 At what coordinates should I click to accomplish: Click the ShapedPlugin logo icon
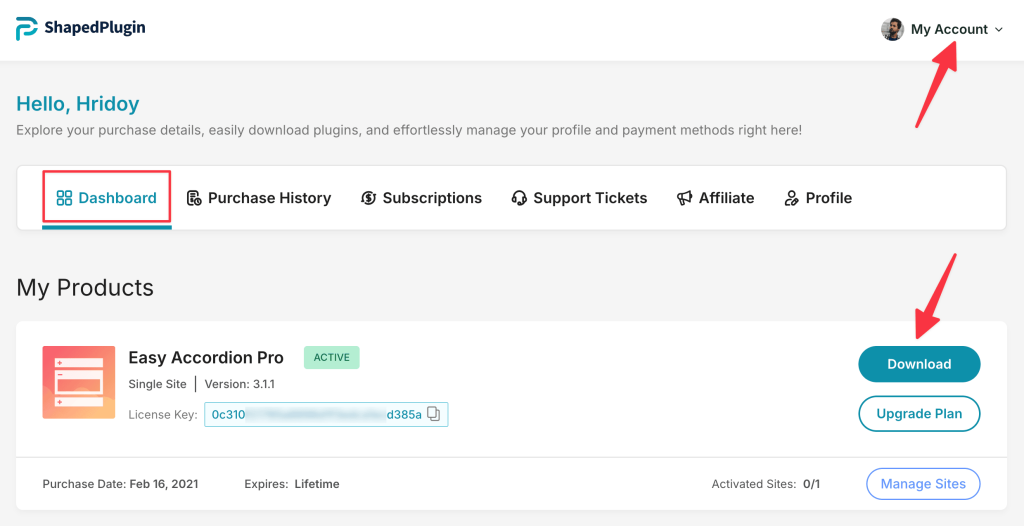pyautogui.click(x=27, y=29)
